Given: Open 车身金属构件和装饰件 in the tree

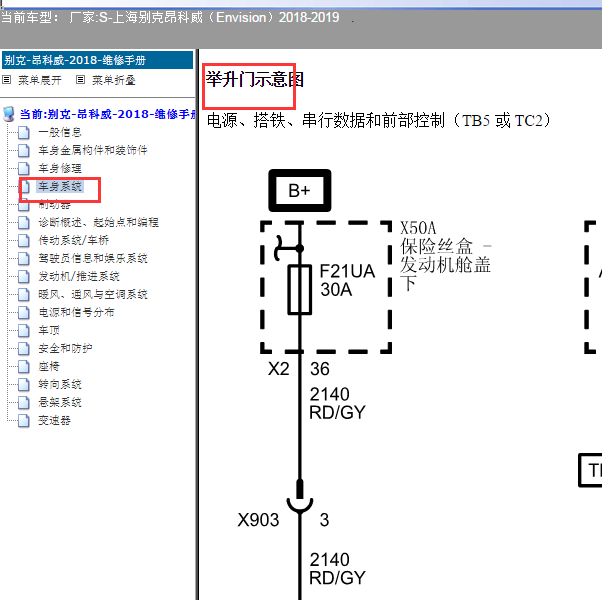Looking at the screenshot, I should click(93, 150).
